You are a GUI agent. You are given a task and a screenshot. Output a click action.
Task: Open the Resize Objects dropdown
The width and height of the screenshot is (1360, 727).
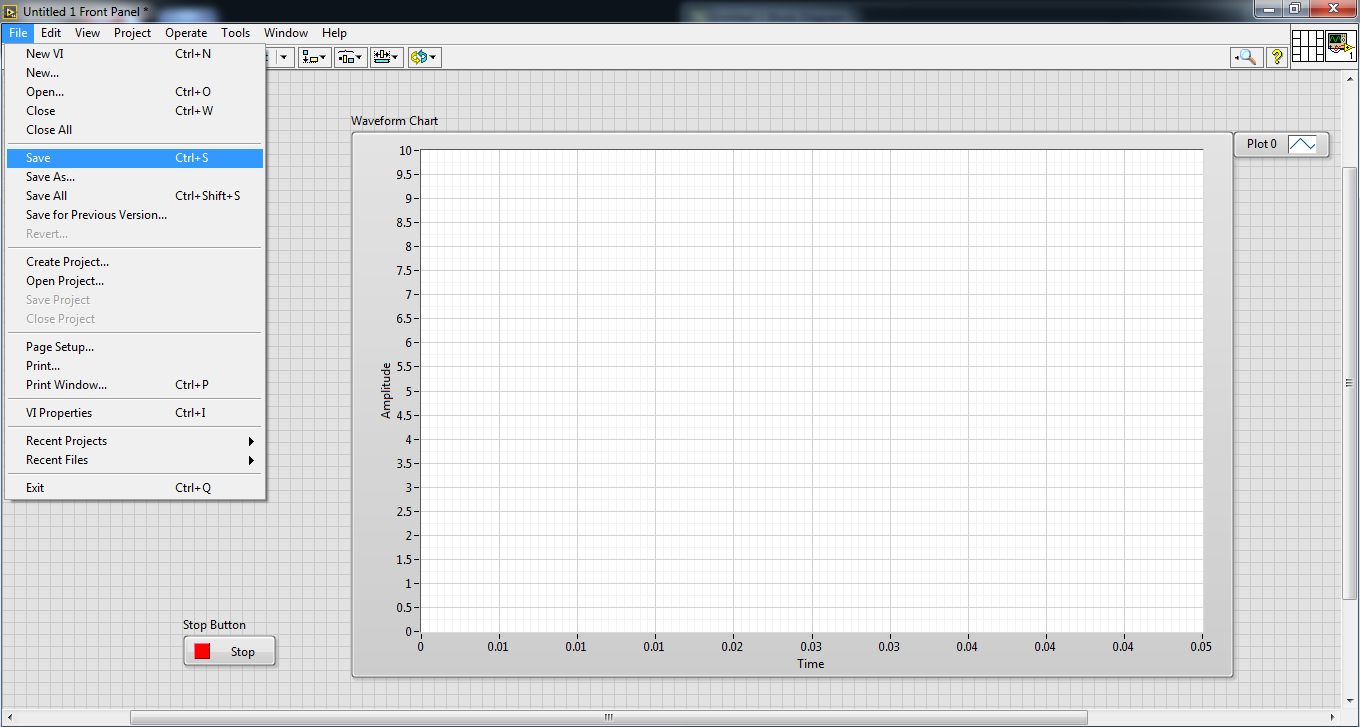click(x=386, y=57)
